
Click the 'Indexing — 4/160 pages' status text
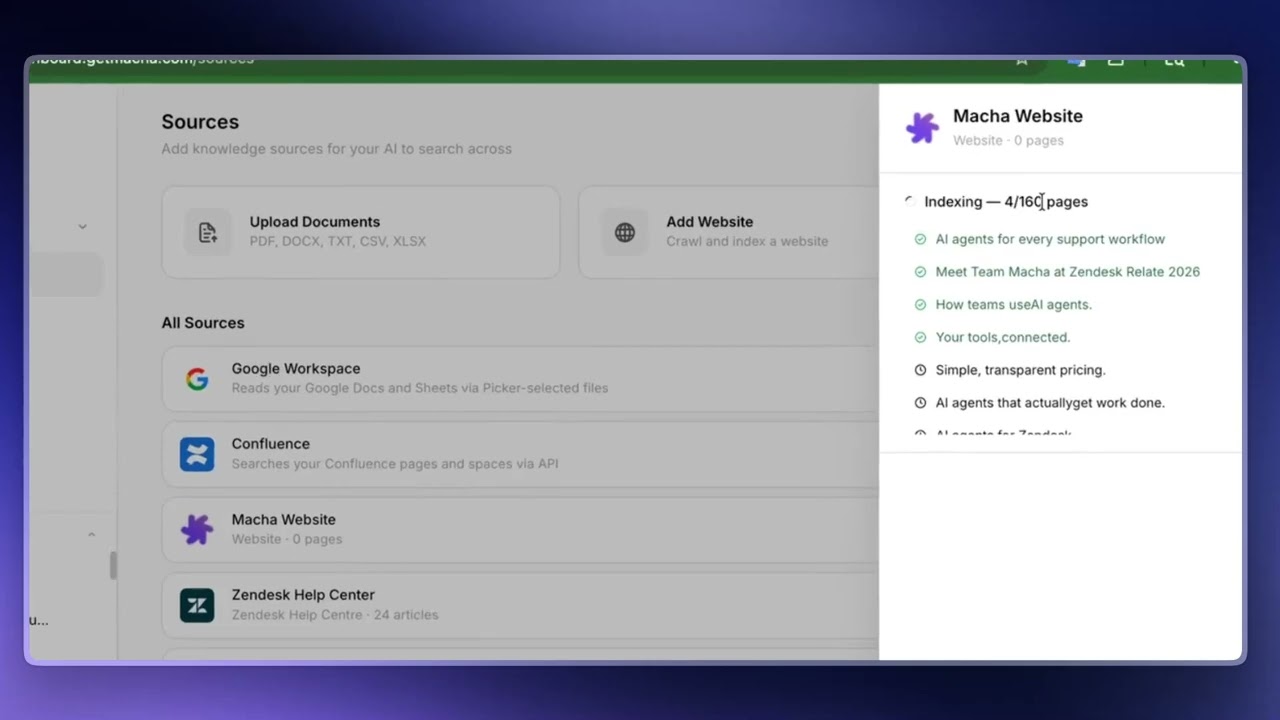click(x=1006, y=202)
